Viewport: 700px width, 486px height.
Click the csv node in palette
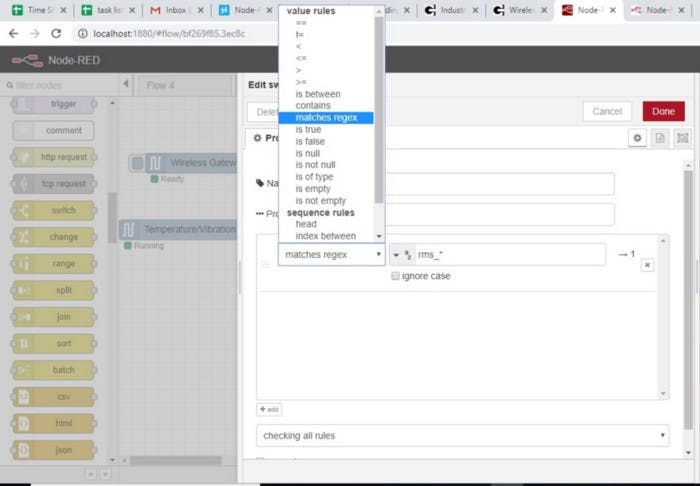click(x=55, y=397)
